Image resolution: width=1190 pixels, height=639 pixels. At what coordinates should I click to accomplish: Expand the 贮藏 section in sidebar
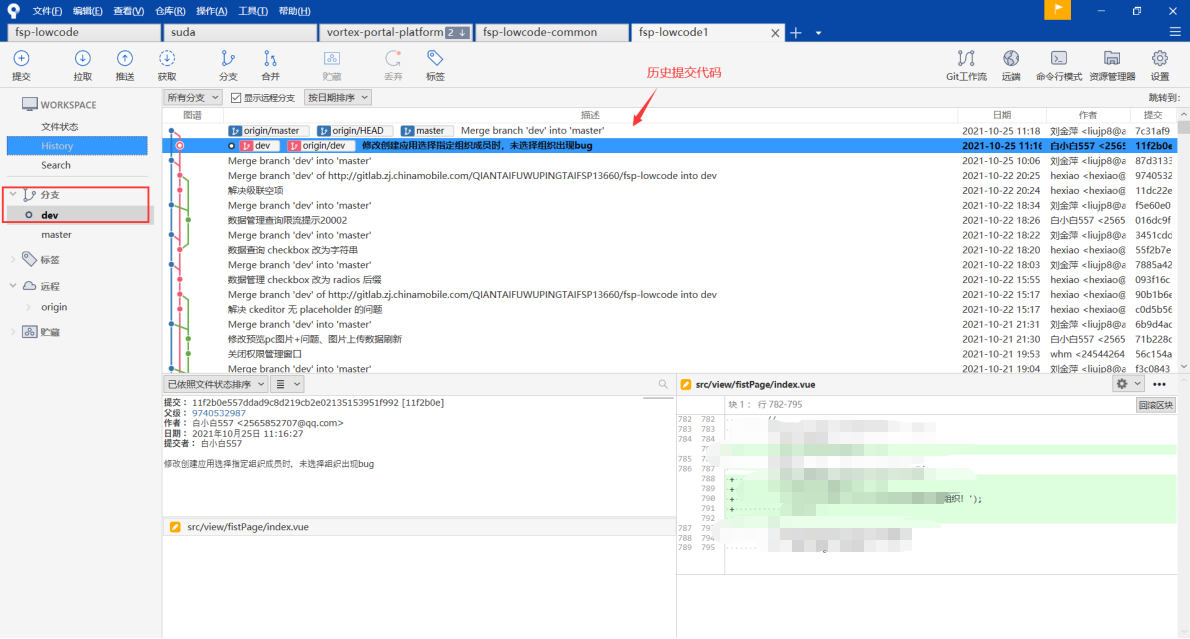click(x=13, y=332)
